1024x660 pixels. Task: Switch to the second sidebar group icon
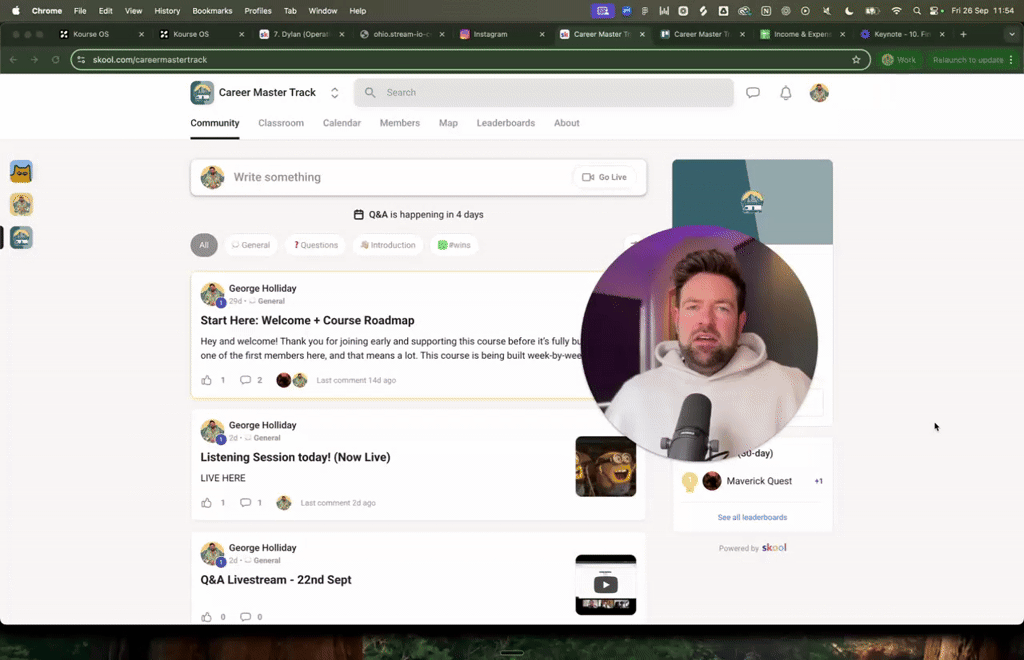(x=21, y=205)
